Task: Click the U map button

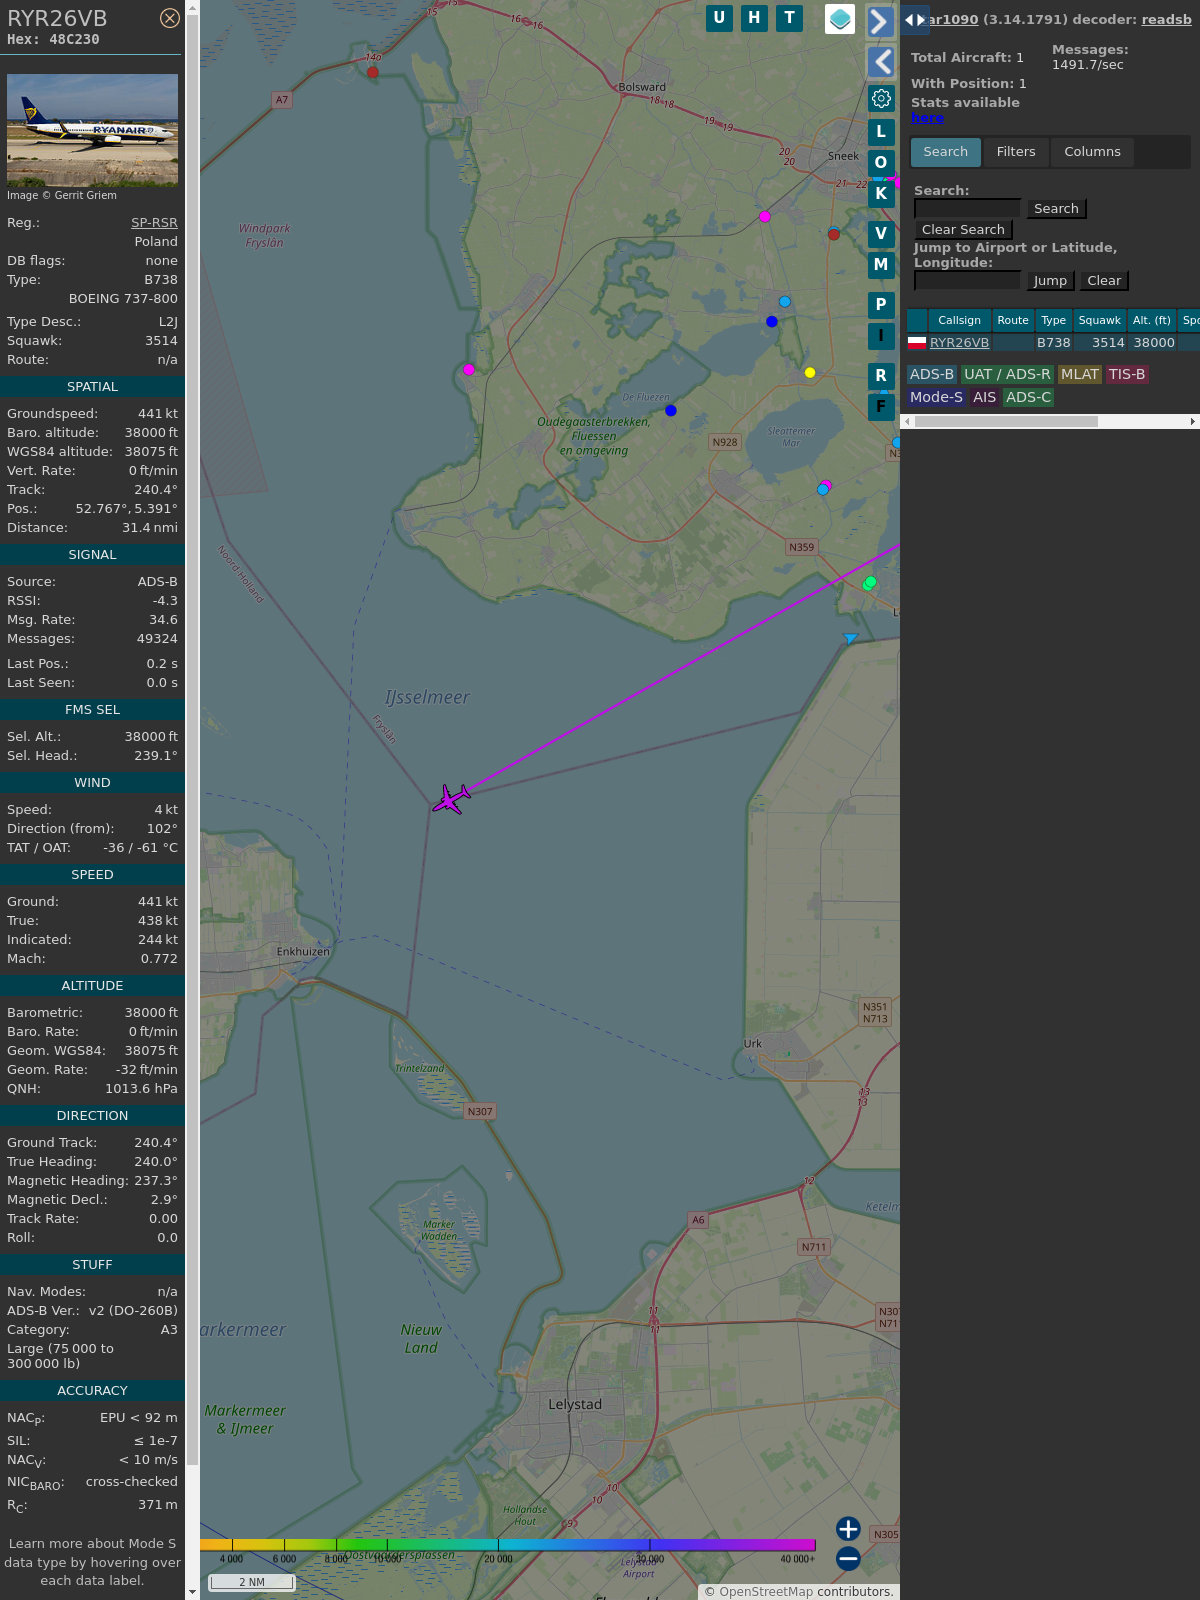Action: [719, 18]
